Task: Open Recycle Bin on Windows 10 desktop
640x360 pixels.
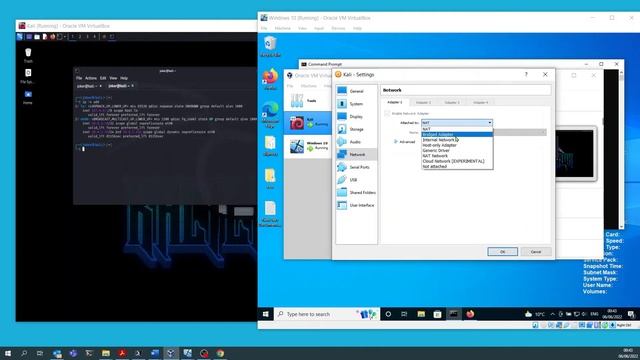Action: (x=270, y=46)
